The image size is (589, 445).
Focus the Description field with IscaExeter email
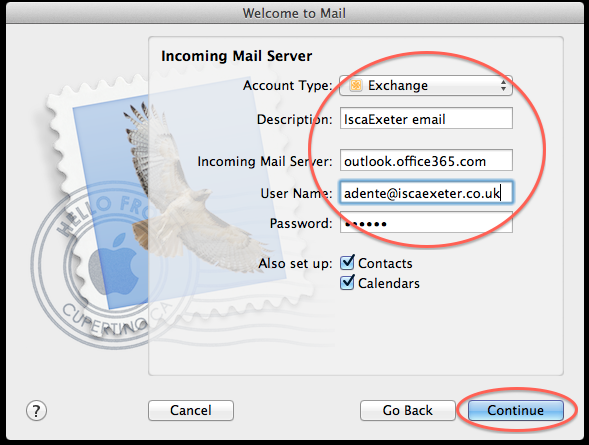(x=426, y=119)
